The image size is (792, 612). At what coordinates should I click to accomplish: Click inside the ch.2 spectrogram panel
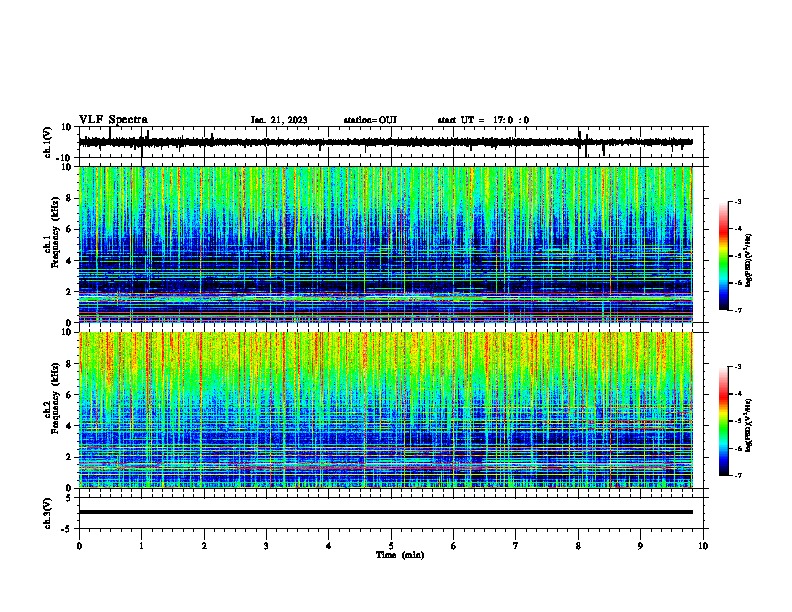tap(386, 410)
